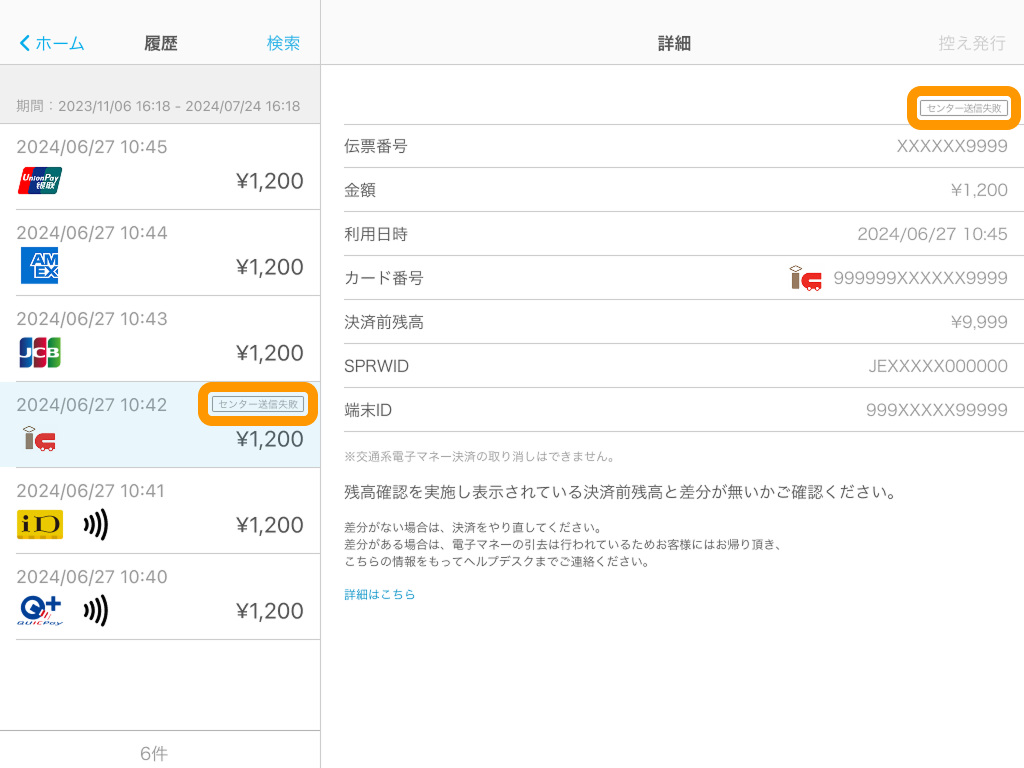Return home via the ホーム back chevron
The image size is (1024, 768).
tap(49, 42)
